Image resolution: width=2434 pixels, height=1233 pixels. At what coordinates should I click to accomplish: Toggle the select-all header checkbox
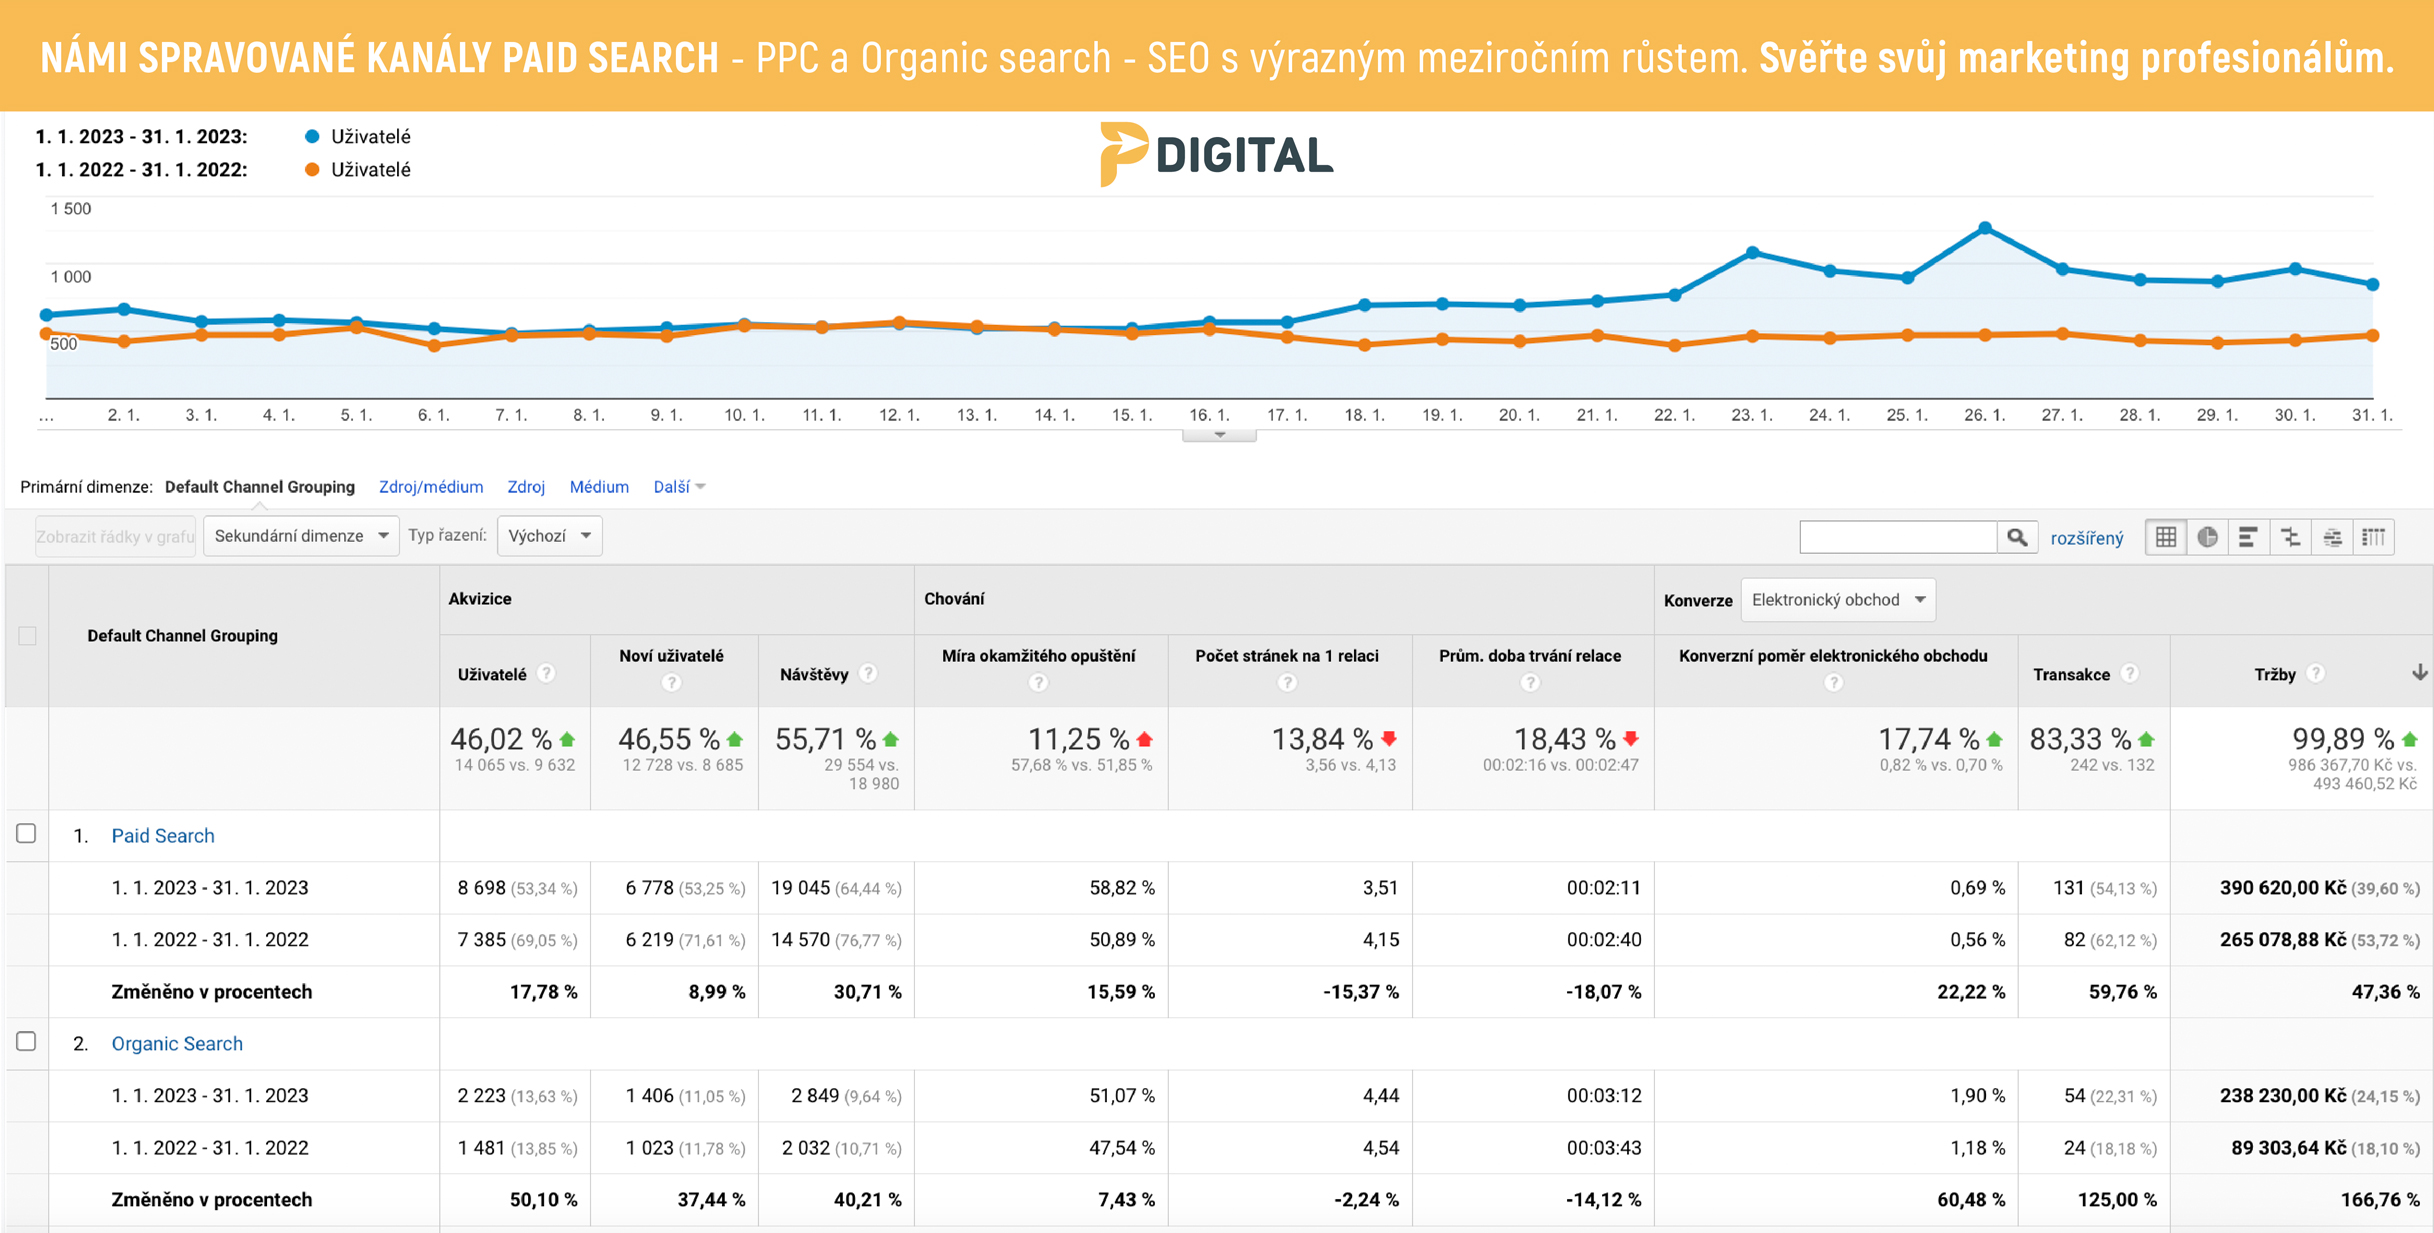point(27,635)
